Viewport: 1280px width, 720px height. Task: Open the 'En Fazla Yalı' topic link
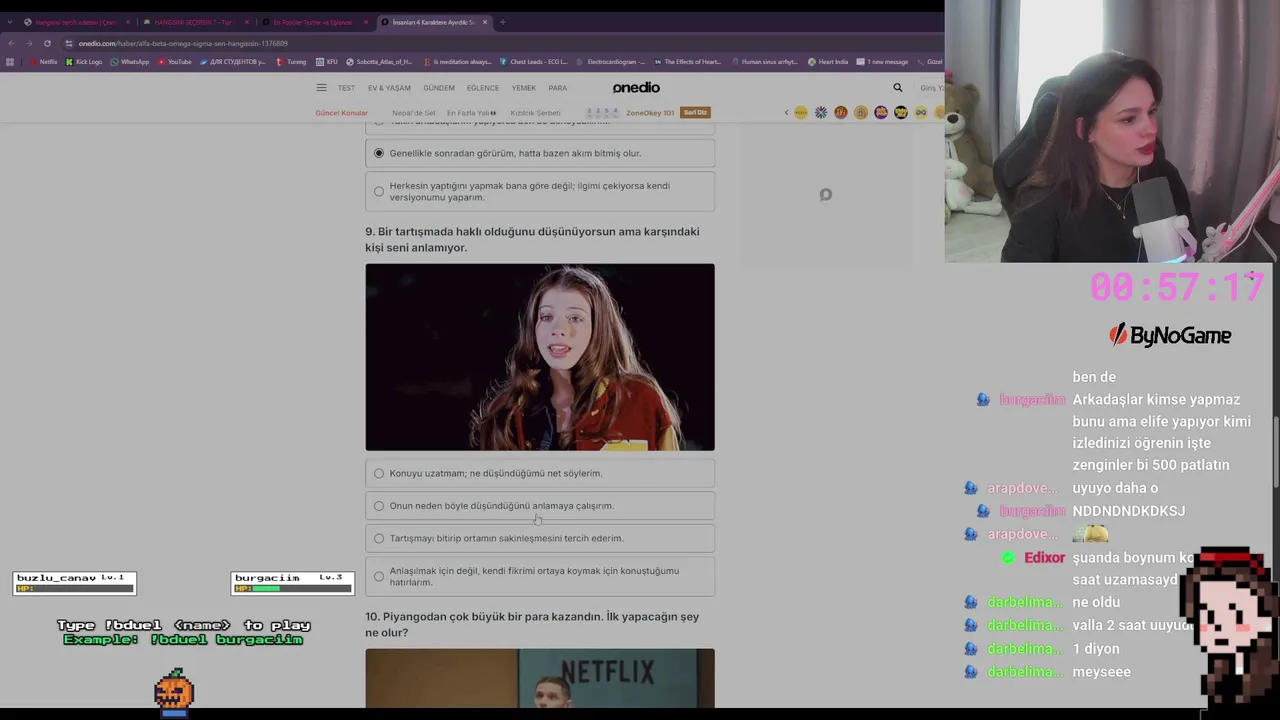(472, 113)
